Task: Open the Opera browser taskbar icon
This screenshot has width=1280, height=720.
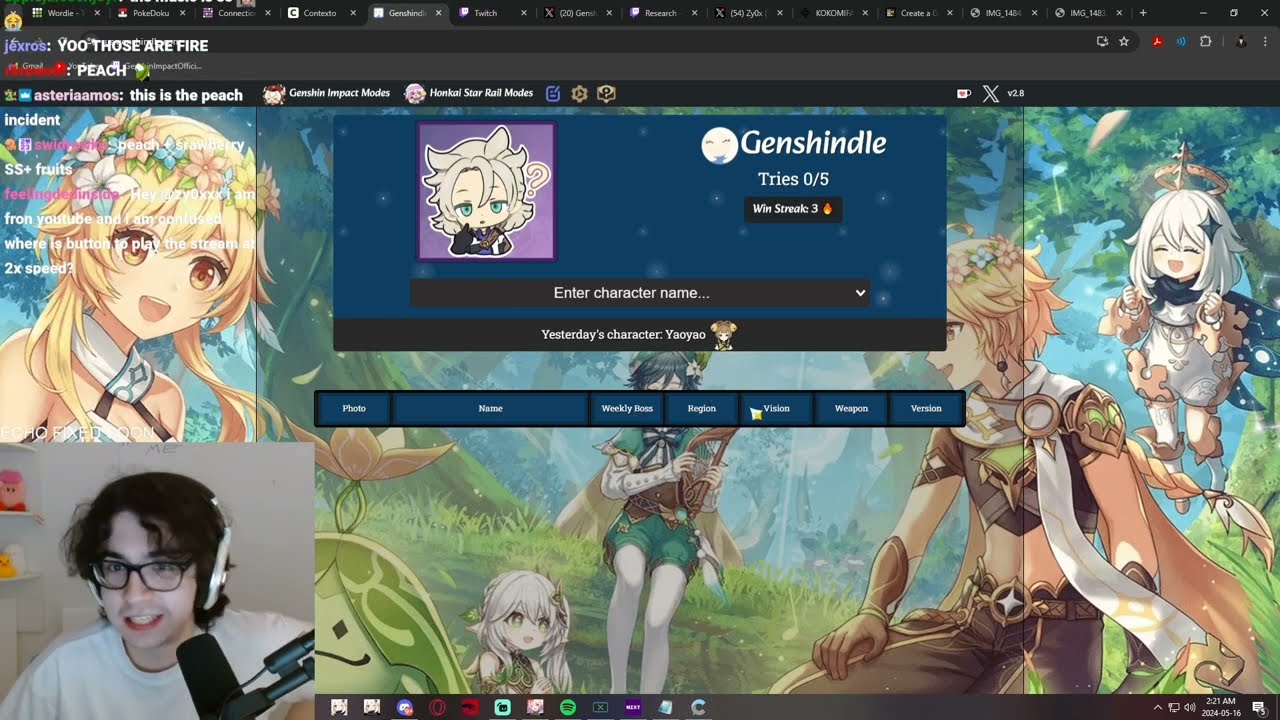Action: [x=437, y=707]
